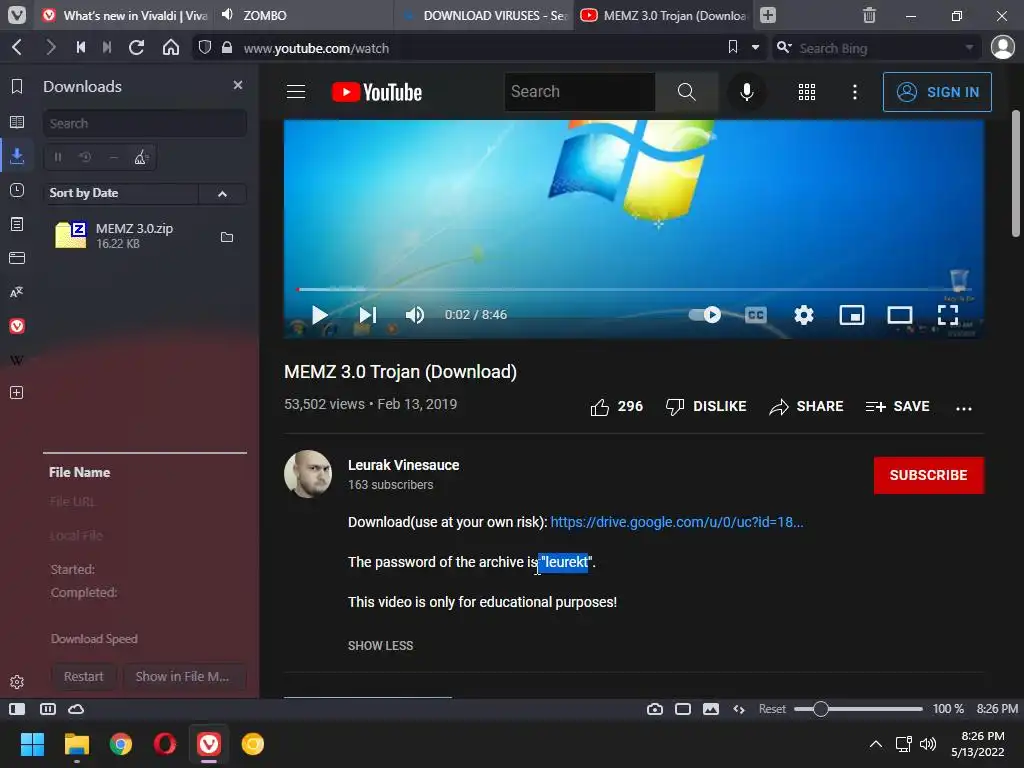Go back with the Back arrow

point(18,47)
